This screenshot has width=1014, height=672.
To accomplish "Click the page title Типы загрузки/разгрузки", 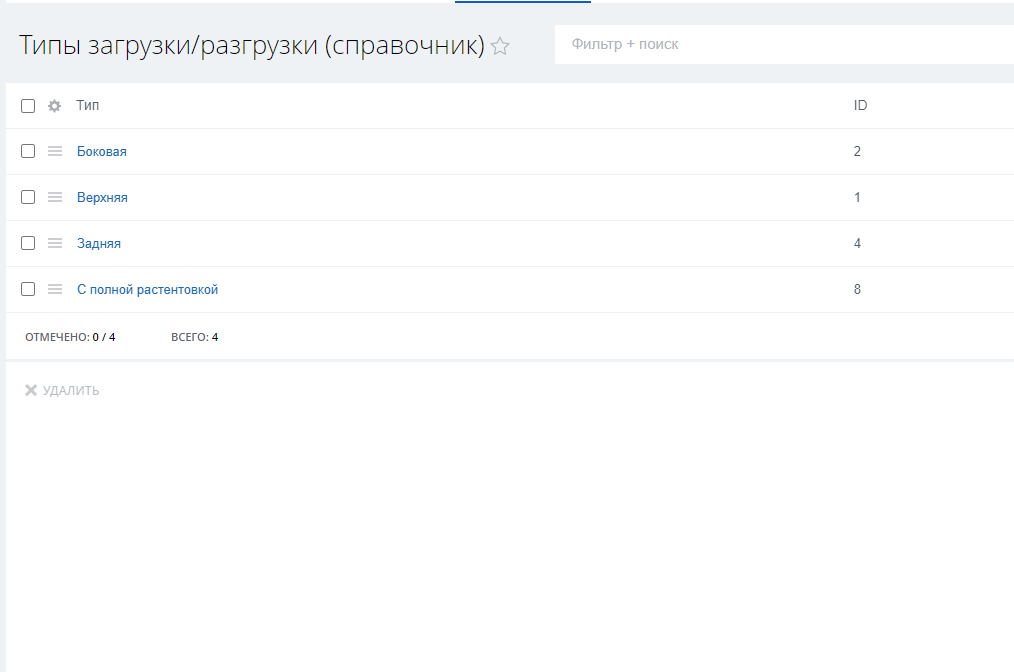I will [252, 45].
